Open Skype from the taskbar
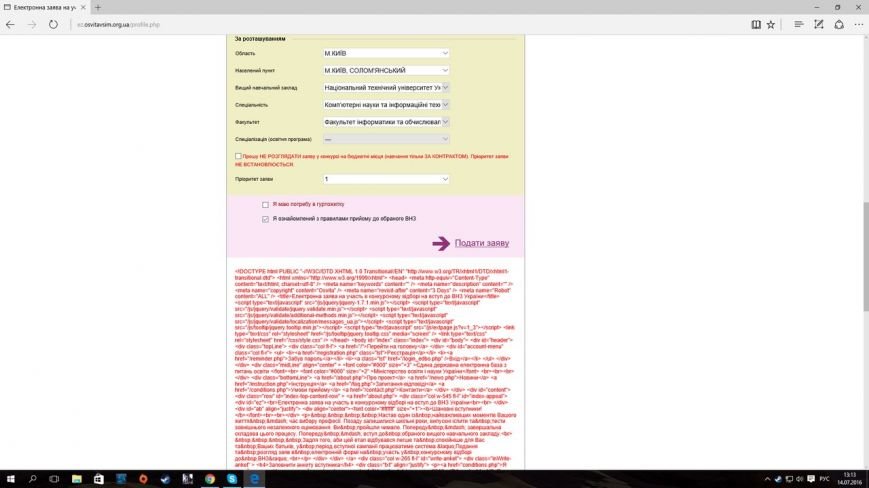The image size is (869, 488). (x=232, y=479)
